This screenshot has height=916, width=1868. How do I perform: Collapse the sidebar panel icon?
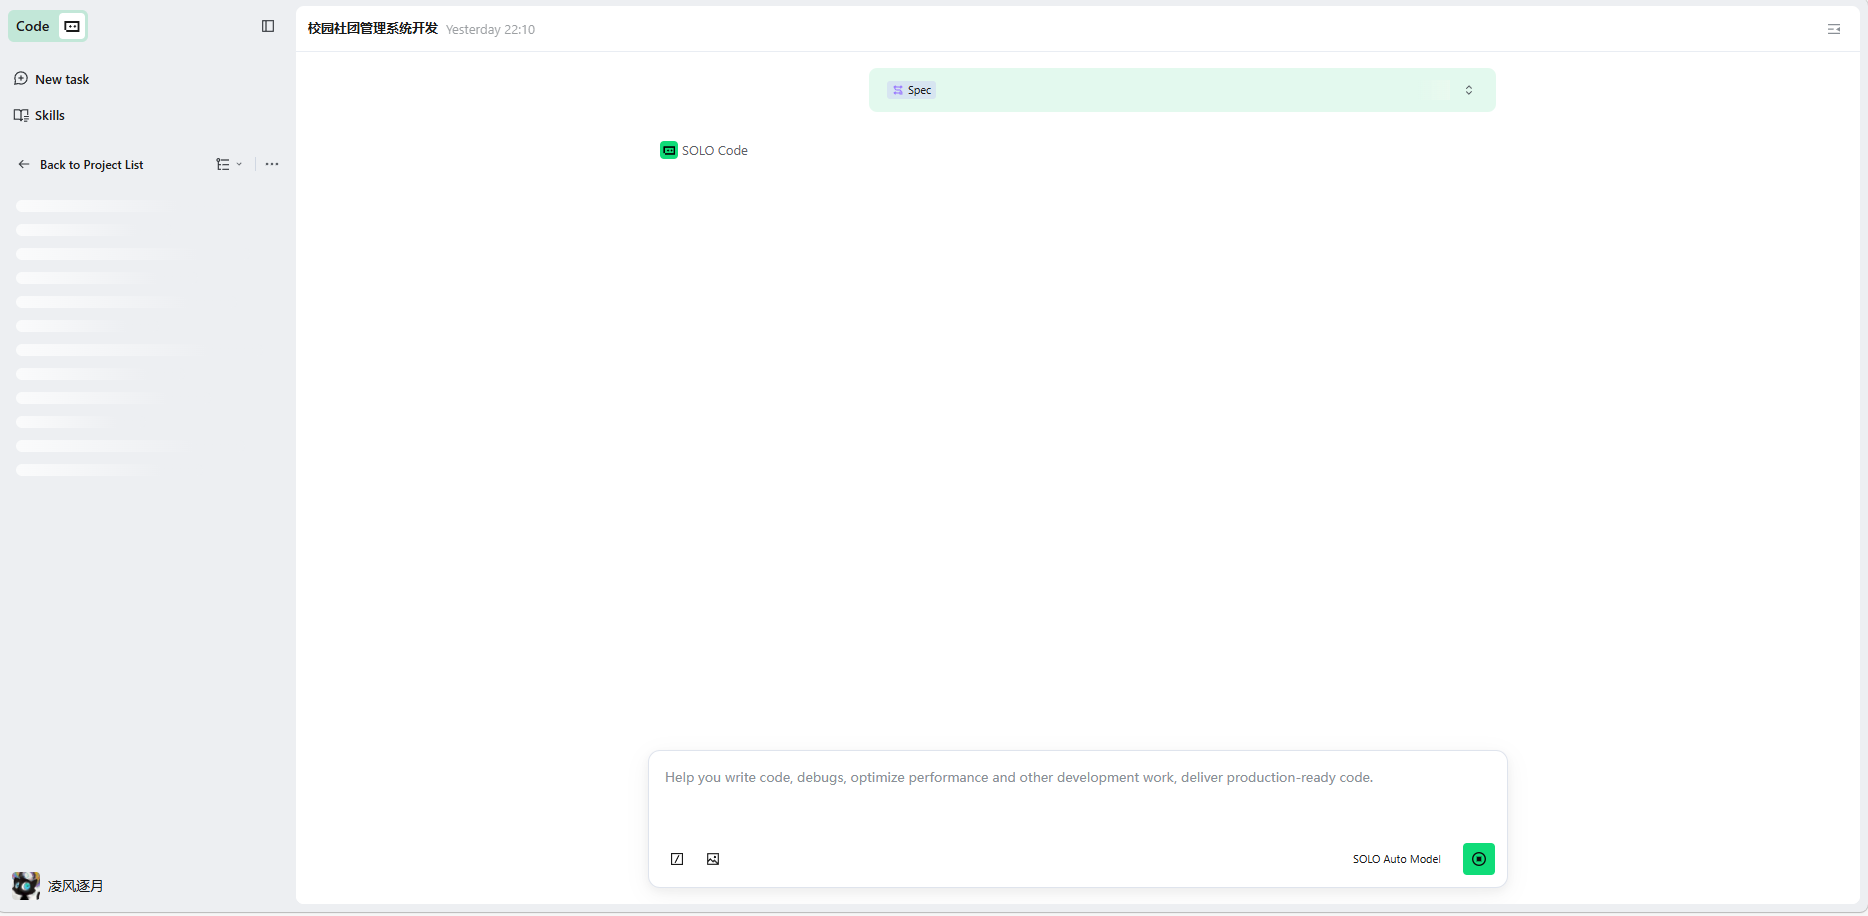pyautogui.click(x=268, y=26)
